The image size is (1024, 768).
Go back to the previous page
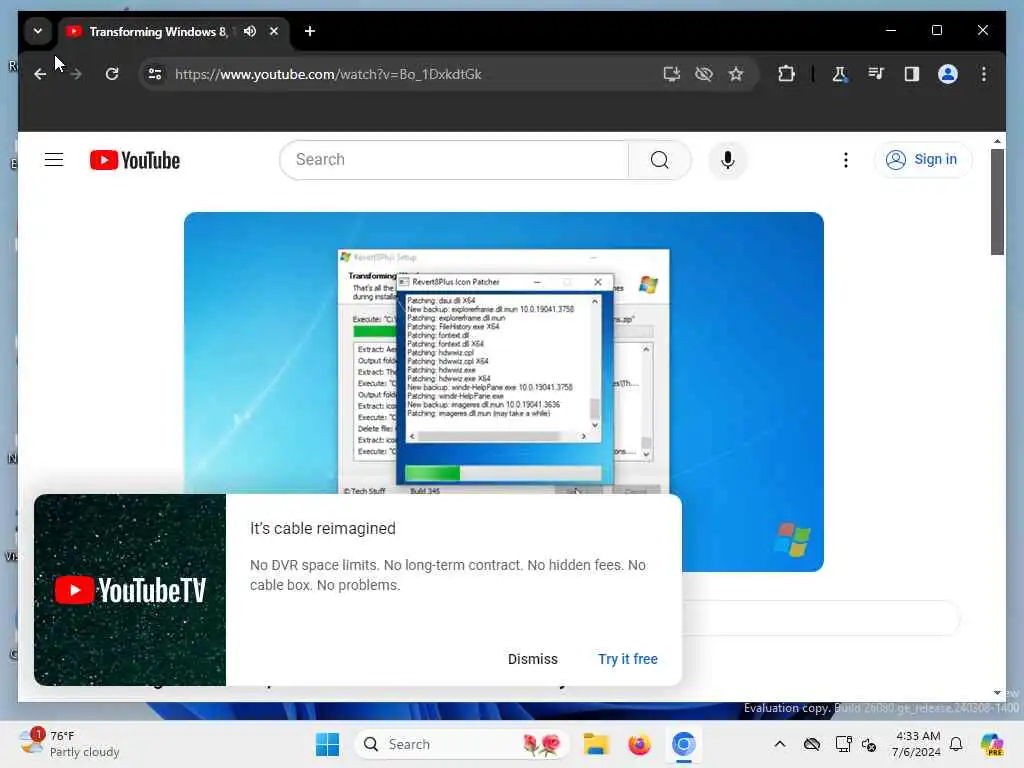point(40,74)
